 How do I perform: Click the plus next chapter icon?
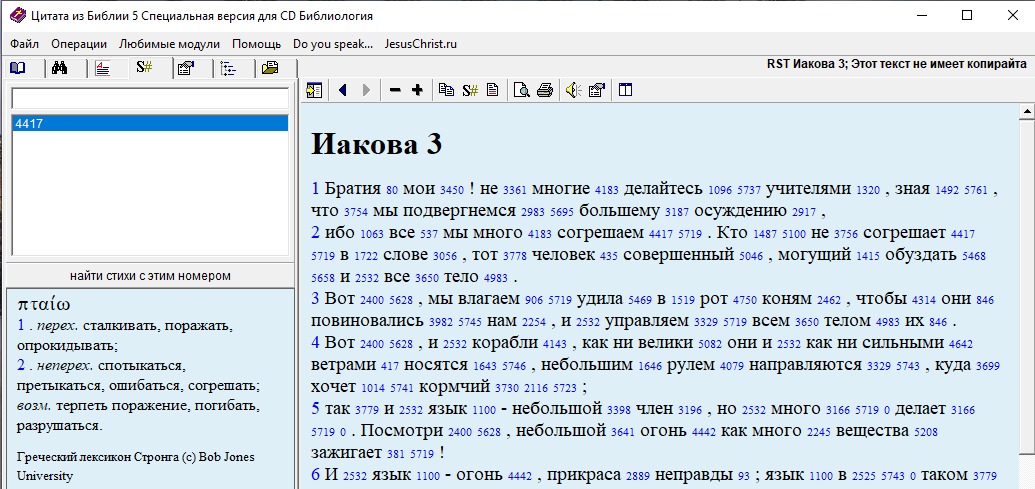coord(417,90)
